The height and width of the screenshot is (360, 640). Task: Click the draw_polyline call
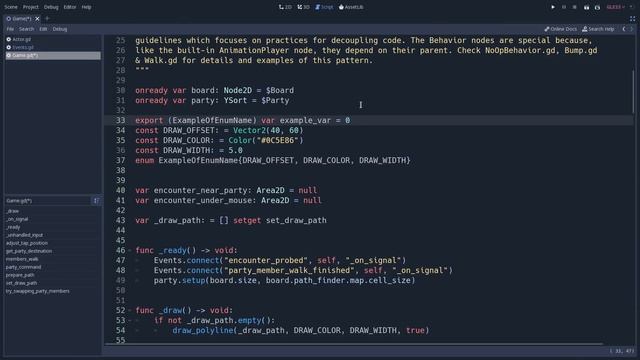click(300, 330)
